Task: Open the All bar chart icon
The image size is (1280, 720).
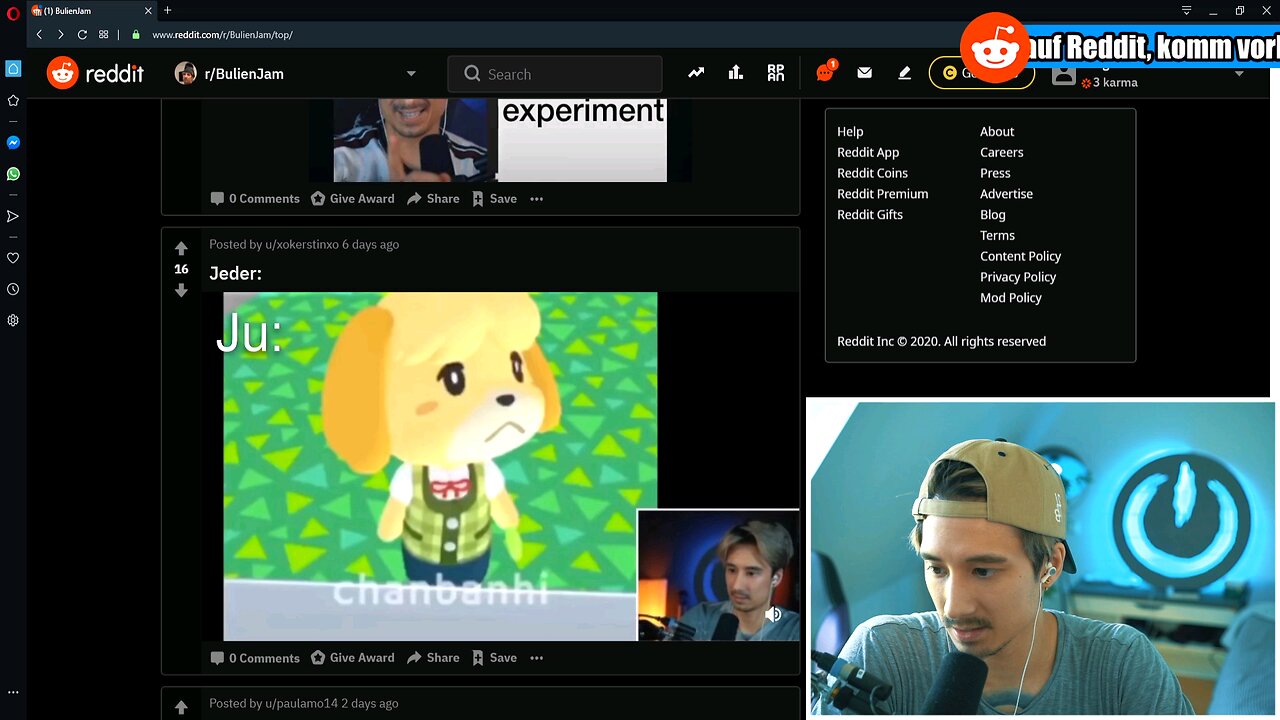Action: point(736,73)
